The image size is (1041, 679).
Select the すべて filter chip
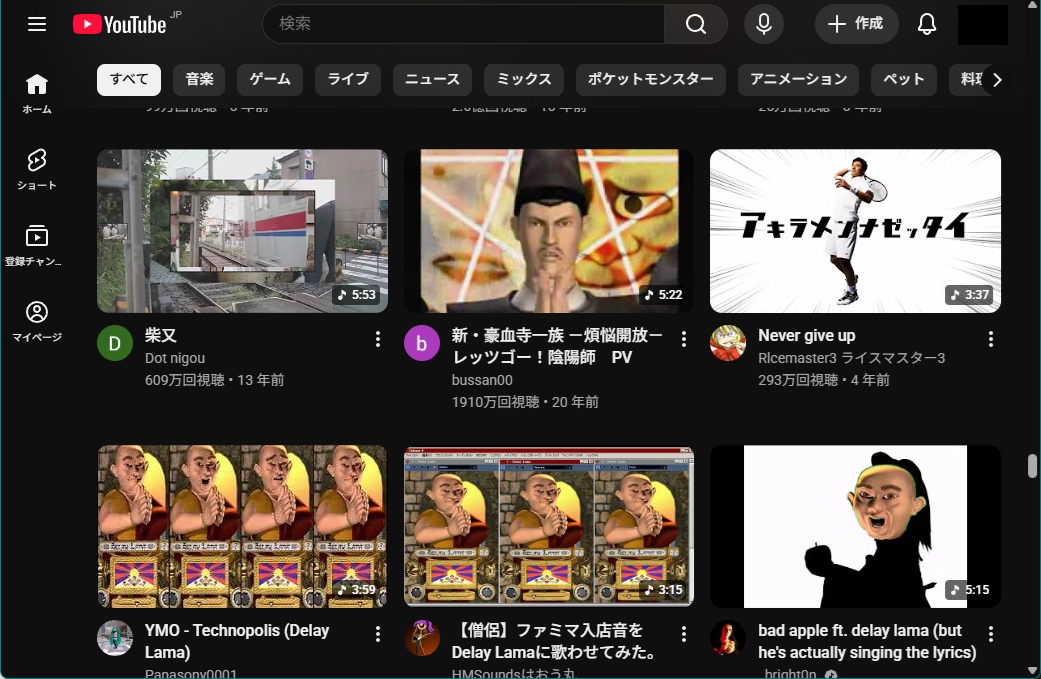[129, 80]
